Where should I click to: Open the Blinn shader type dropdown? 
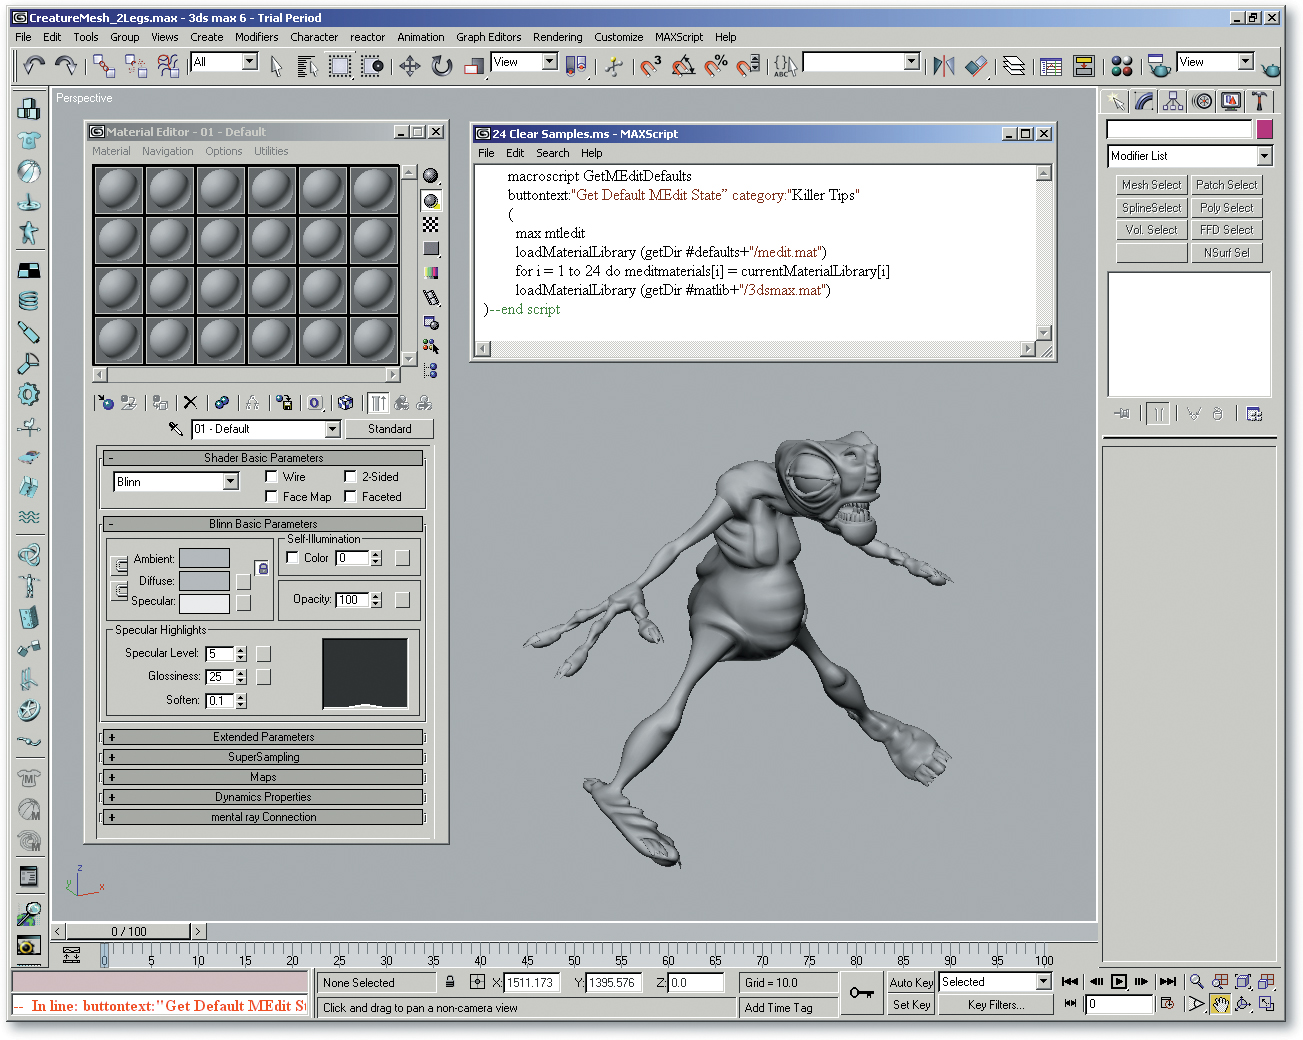pos(231,482)
